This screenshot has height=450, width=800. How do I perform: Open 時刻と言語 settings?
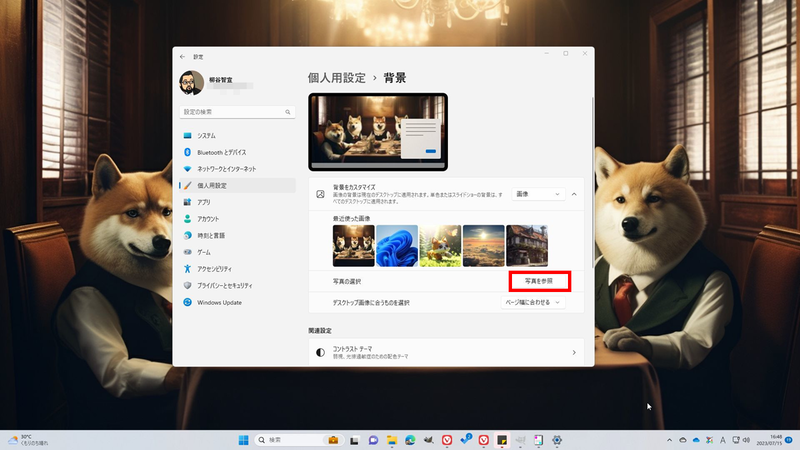tap(237, 235)
